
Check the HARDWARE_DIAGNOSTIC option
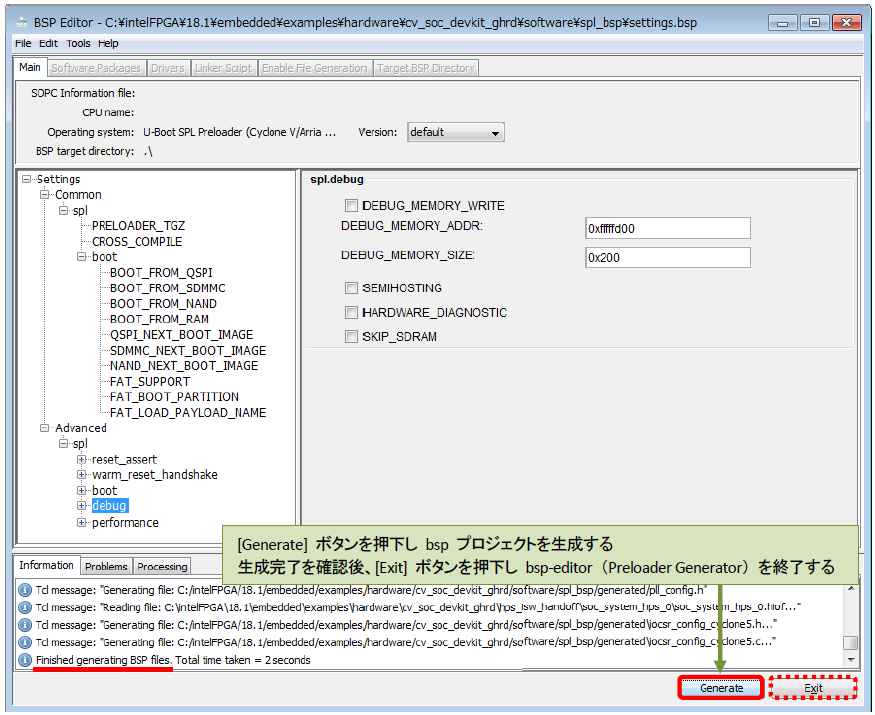351,313
